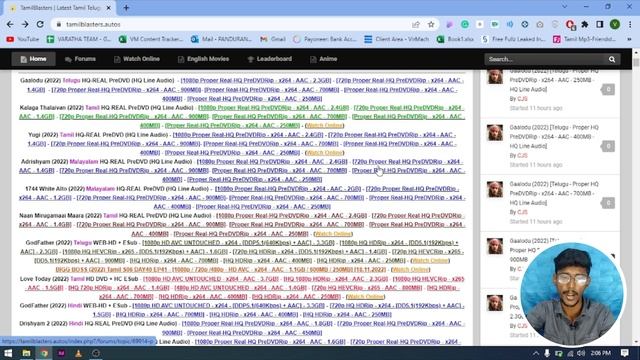
Task: Open GodFather Hindi 1080p 3.3GB link
Action: click(x=229, y=306)
